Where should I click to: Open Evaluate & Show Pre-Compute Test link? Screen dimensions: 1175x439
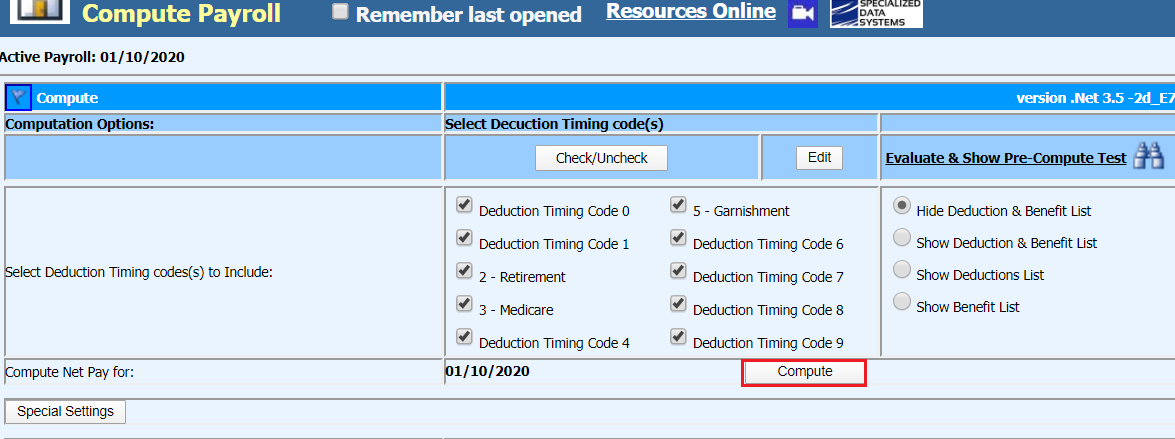(1005, 158)
